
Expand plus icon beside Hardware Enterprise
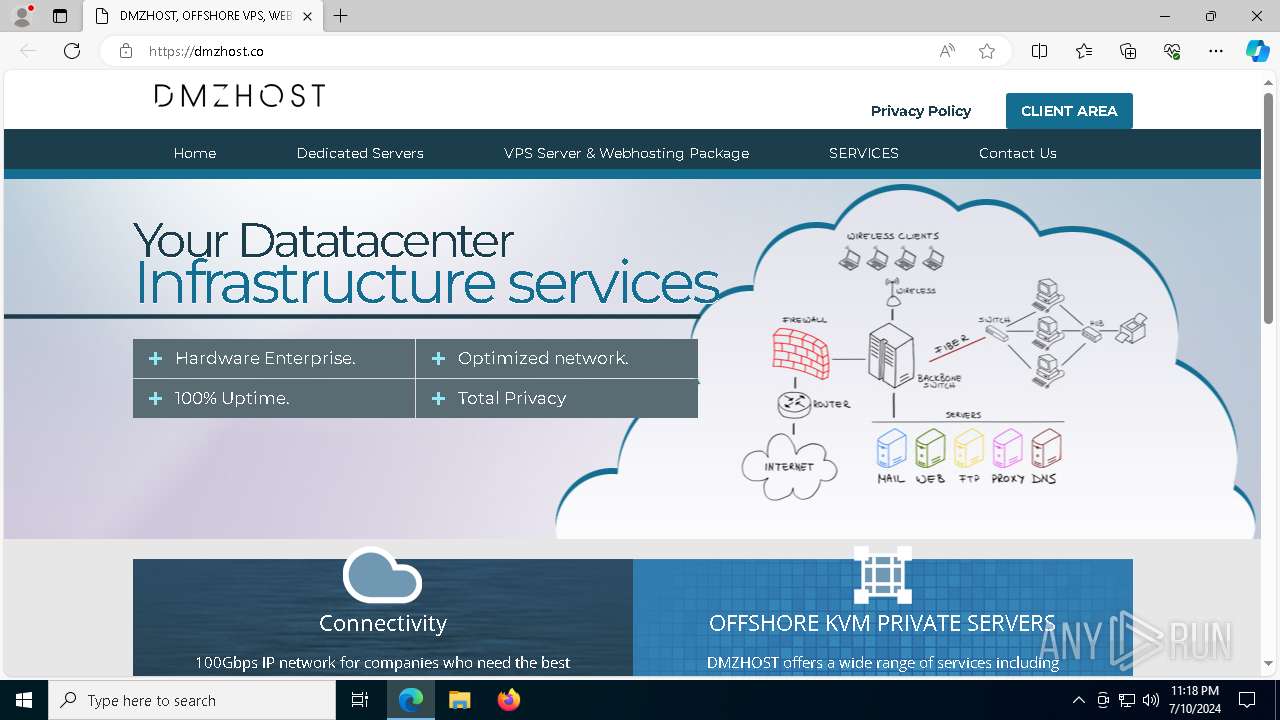click(x=155, y=358)
